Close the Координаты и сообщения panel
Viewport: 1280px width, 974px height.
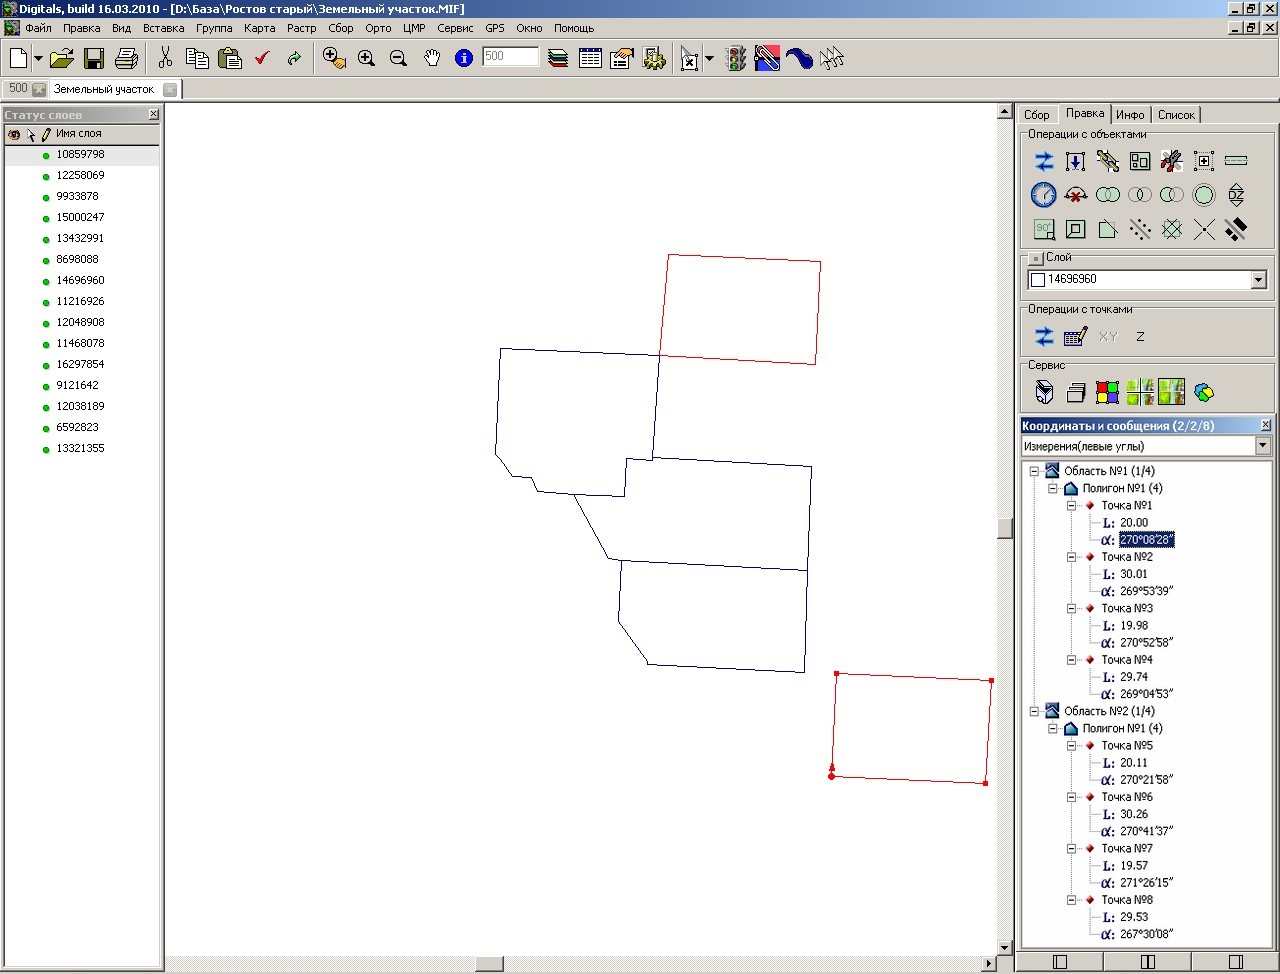1265,426
